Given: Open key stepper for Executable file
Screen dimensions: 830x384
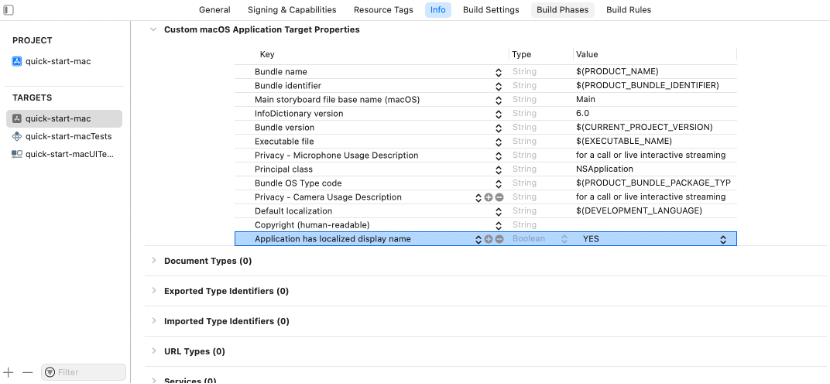Looking at the screenshot, I should [498, 141].
